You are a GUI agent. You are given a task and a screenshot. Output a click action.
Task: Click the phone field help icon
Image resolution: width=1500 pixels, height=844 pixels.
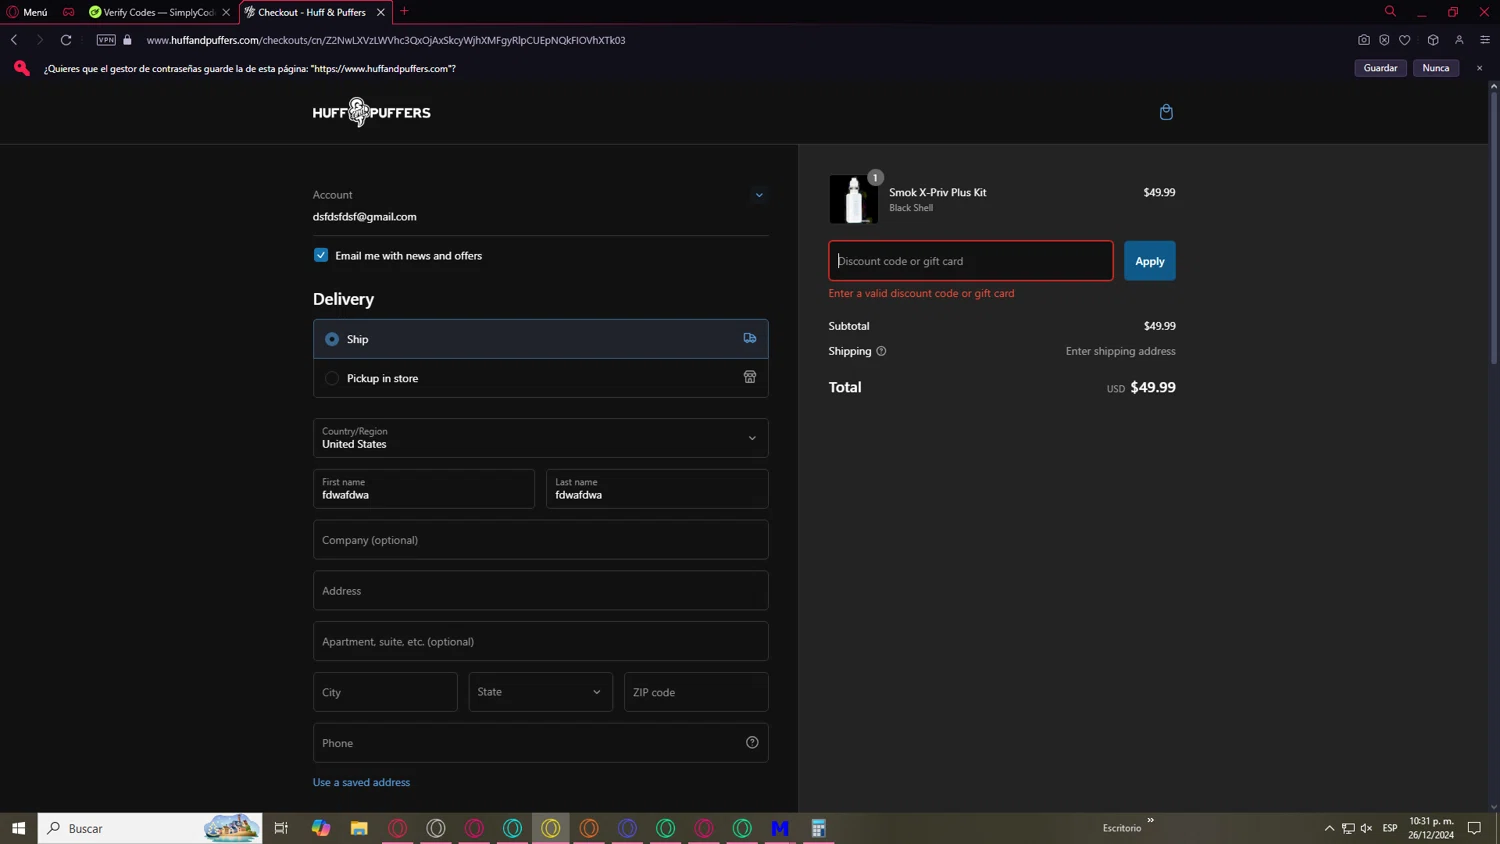(752, 743)
